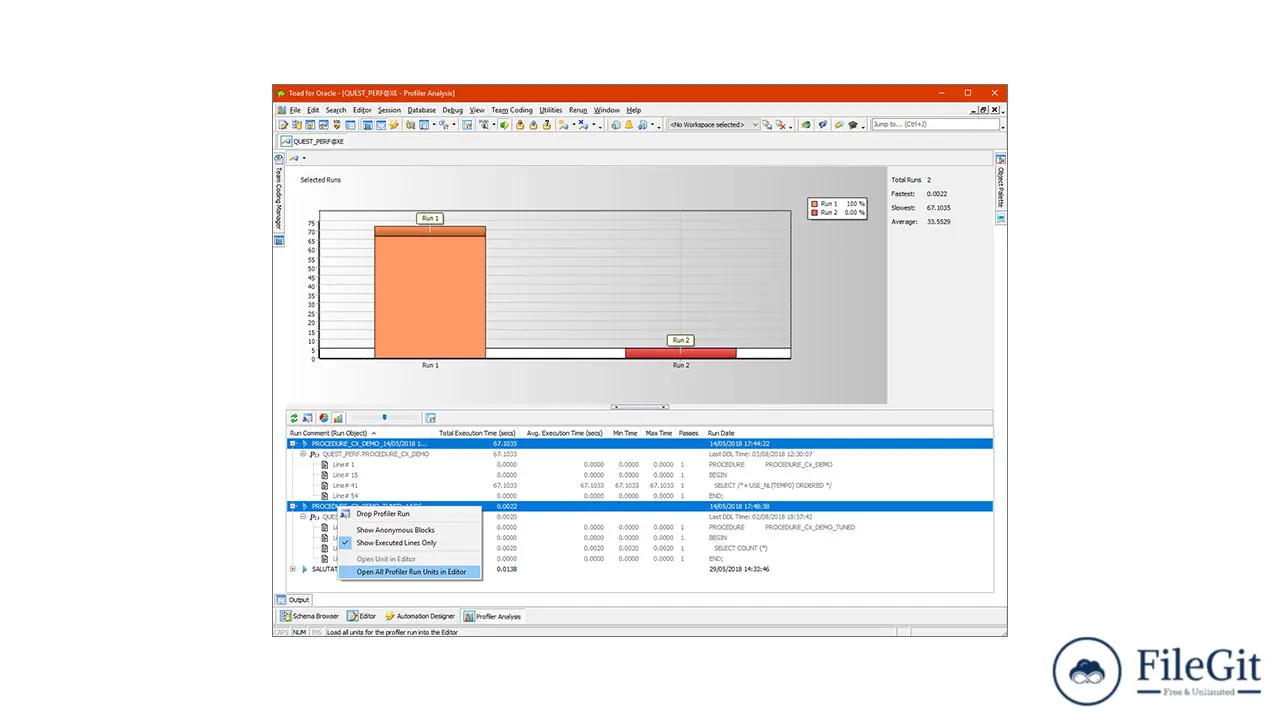Open the chart toolbar small dropdown arrow
The width and height of the screenshot is (1280, 720).
pyautogui.click(x=304, y=158)
